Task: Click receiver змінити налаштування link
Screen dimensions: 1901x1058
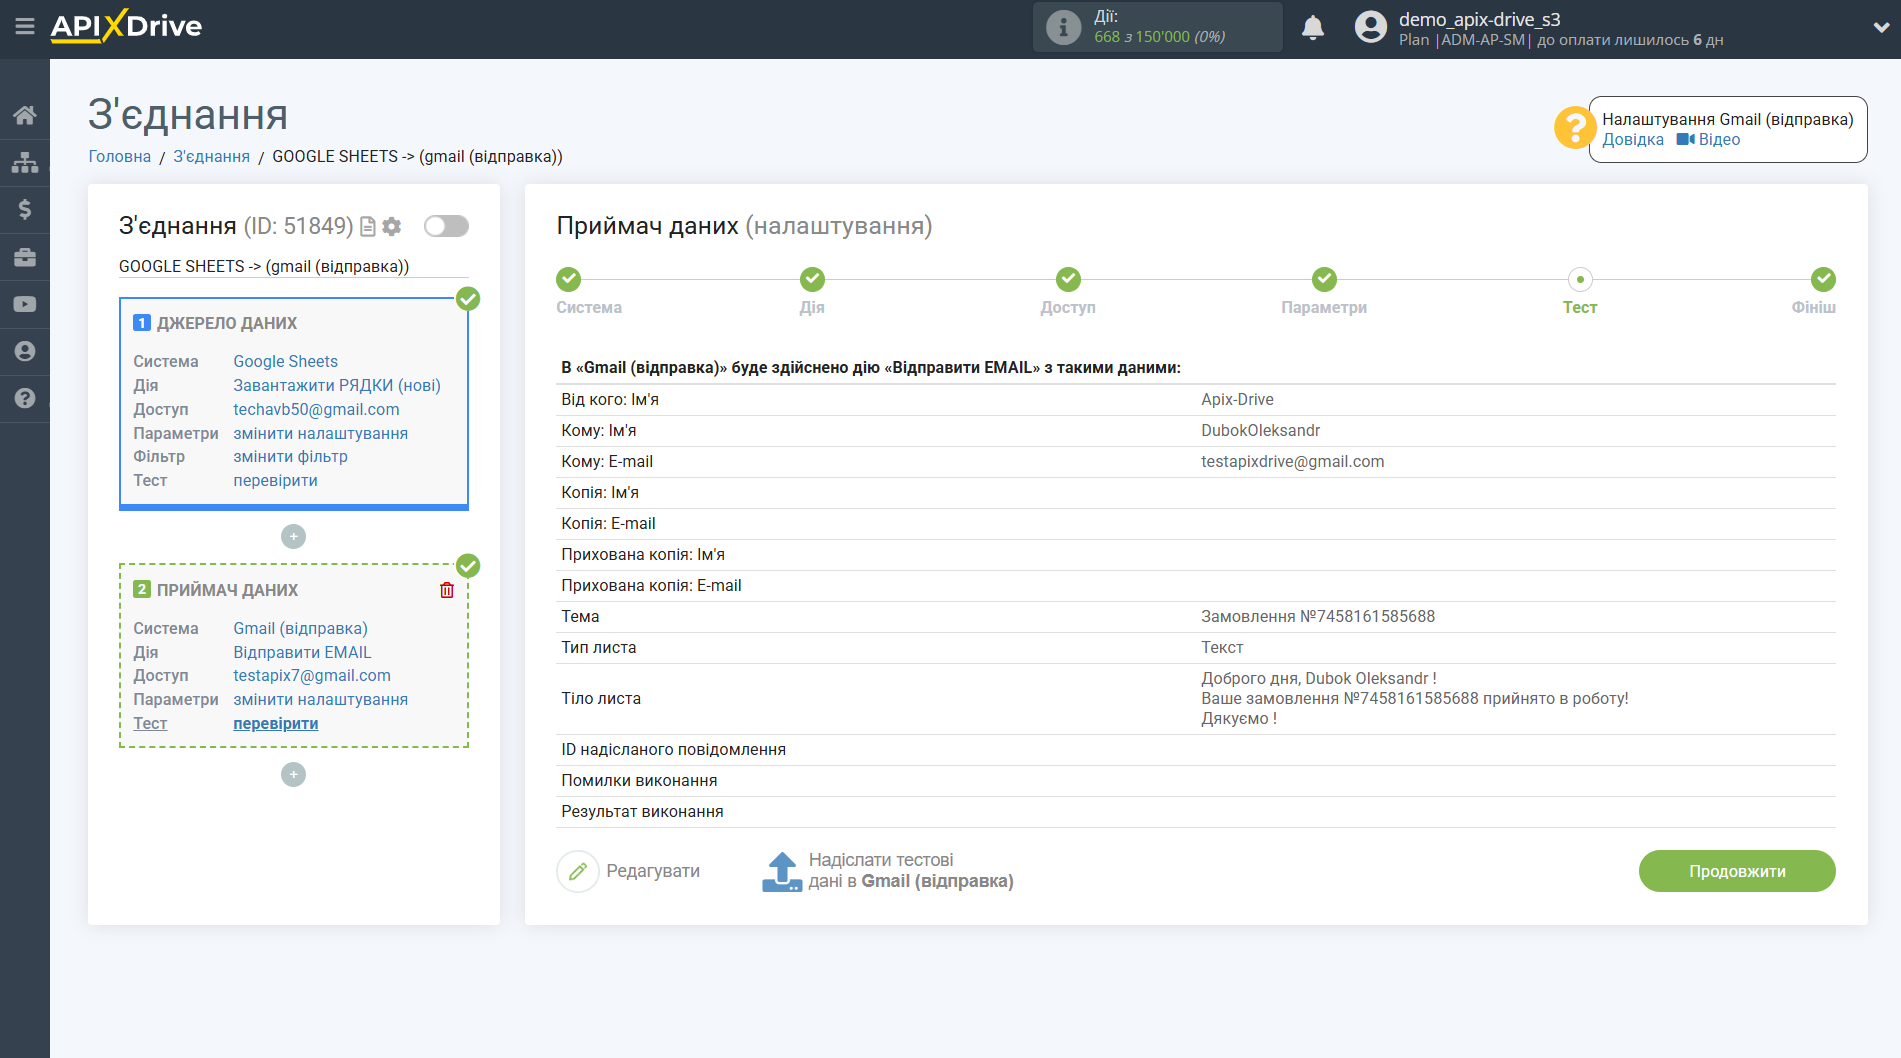Action: tap(320, 699)
